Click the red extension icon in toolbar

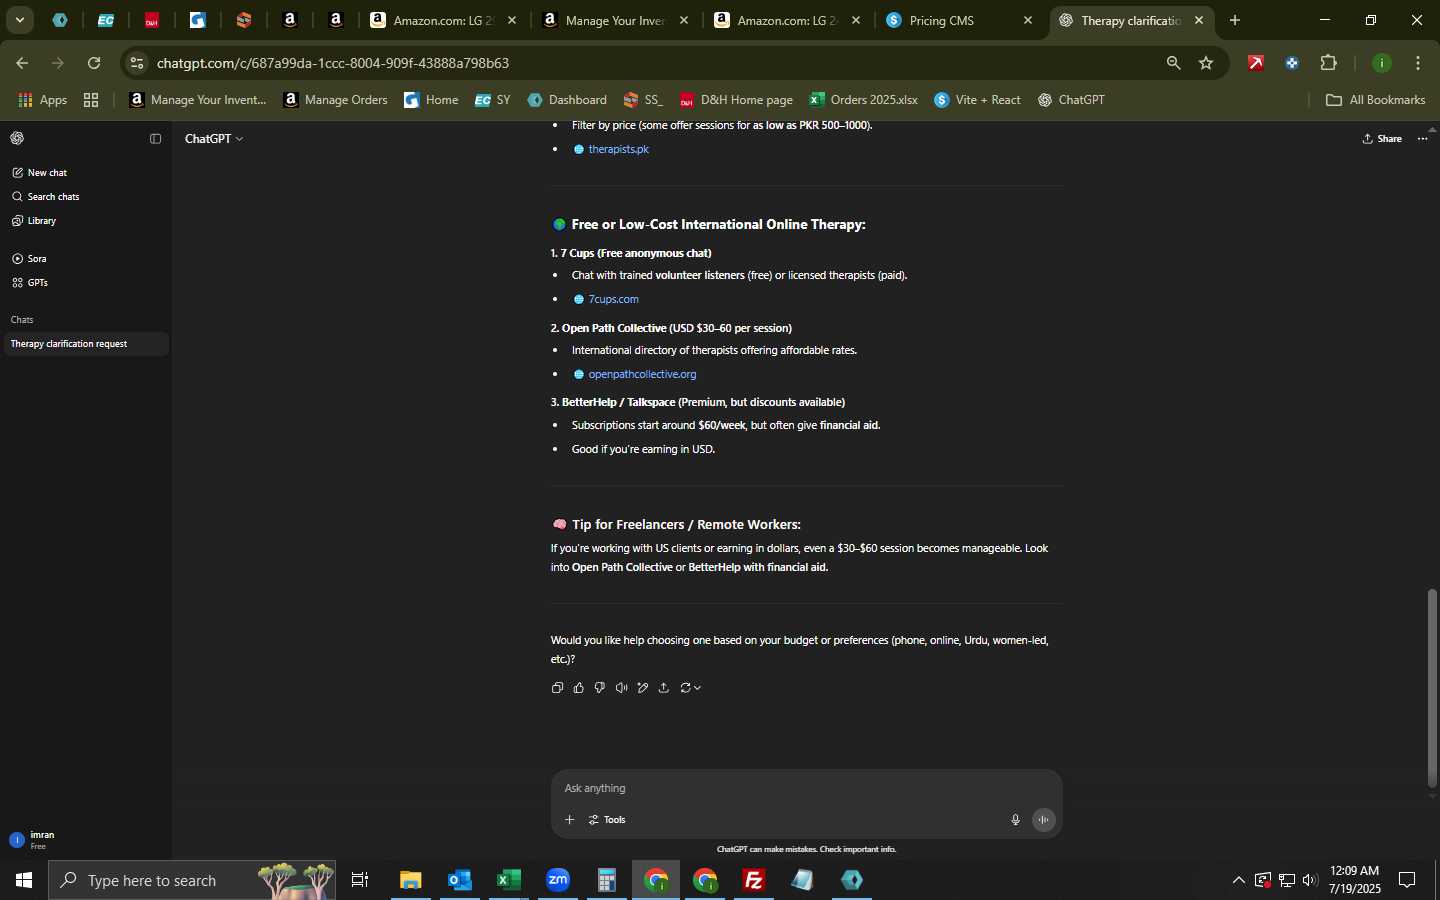coord(1256,63)
